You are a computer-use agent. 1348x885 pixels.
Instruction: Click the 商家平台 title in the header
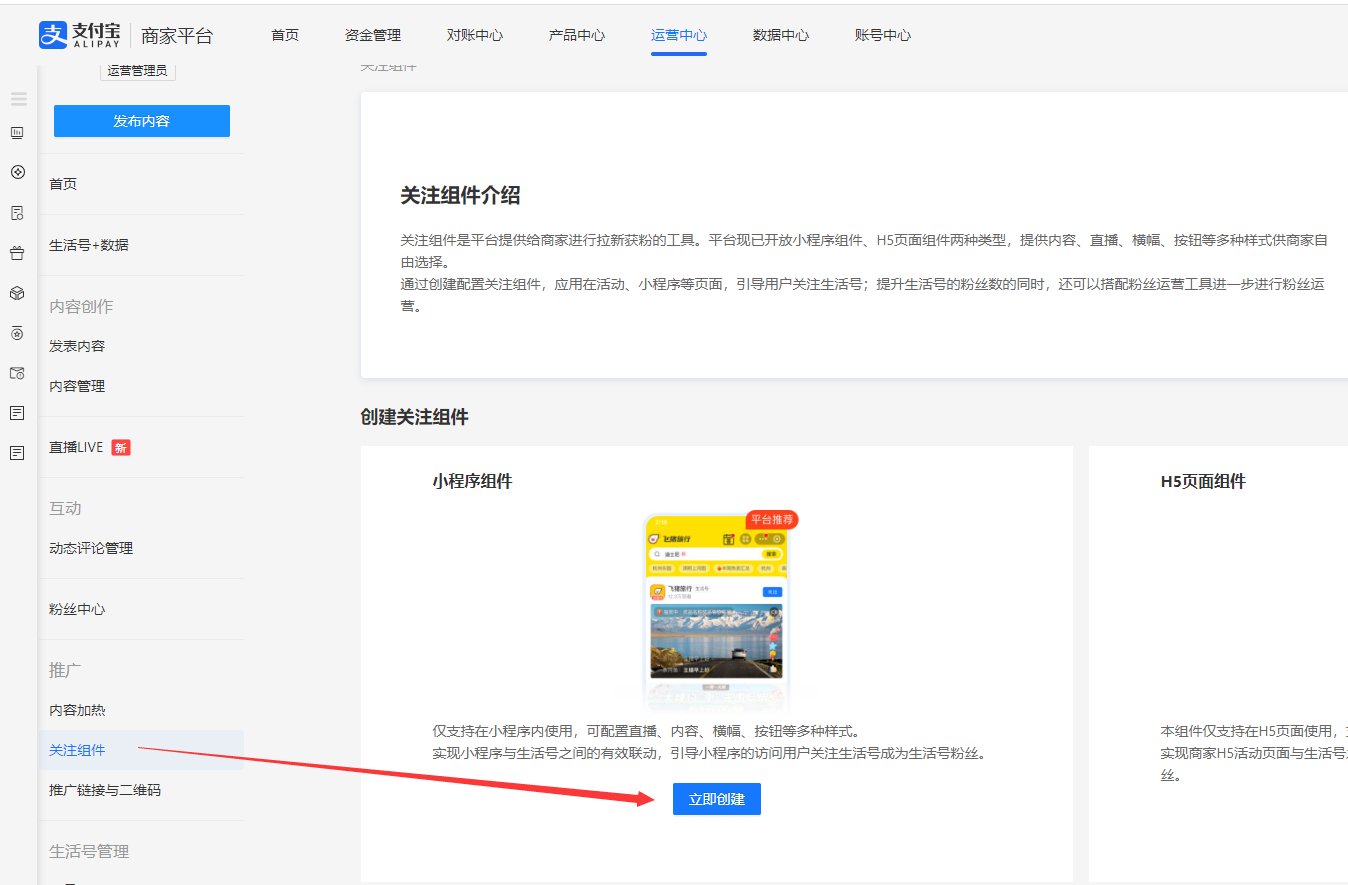(x=177, y=36)
